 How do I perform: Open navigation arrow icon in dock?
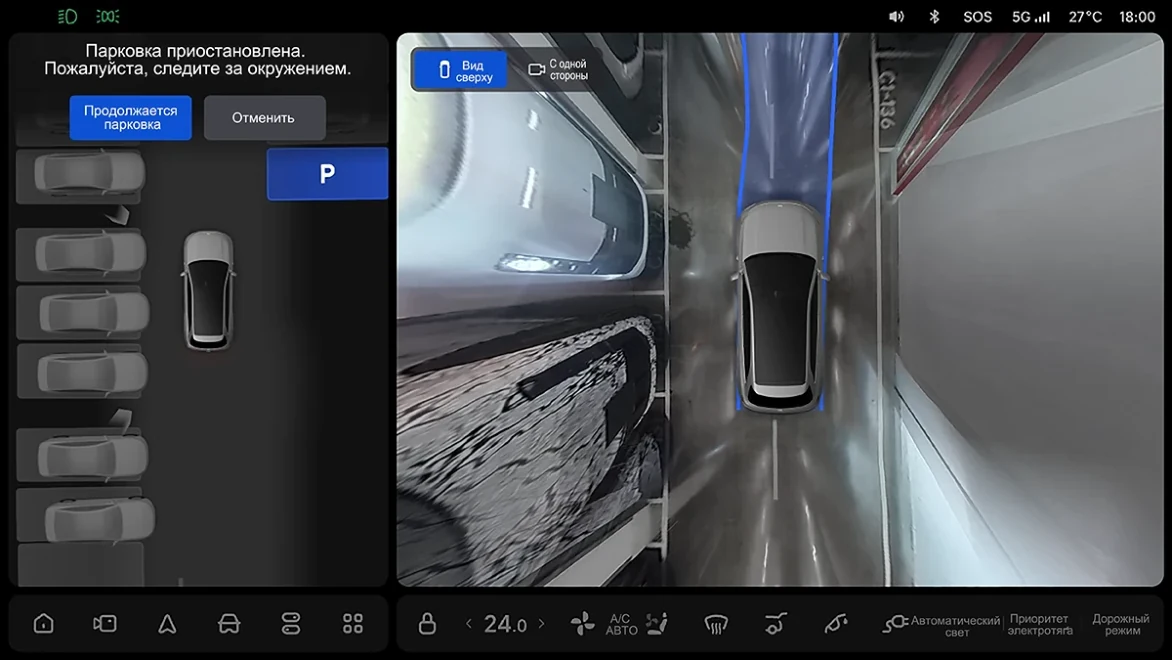(x=167, y=623)
